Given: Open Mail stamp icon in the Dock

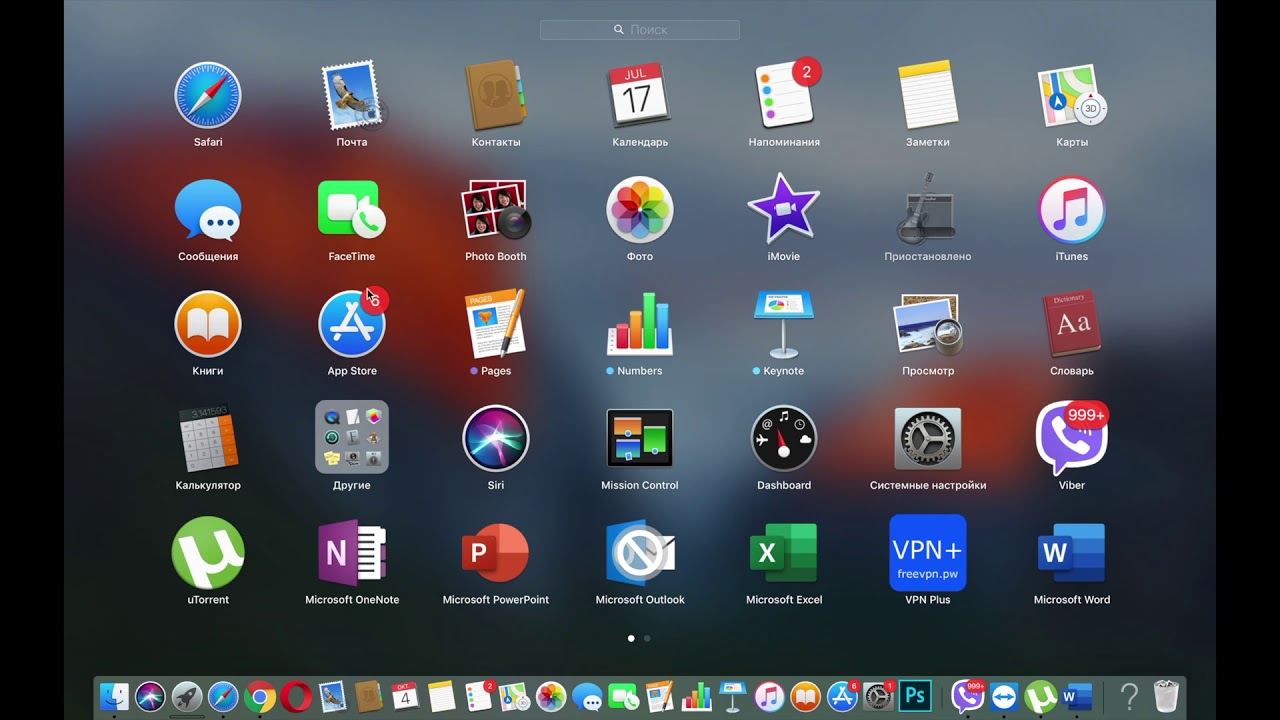Looking at the screenshot, I should tap(332, 696).
